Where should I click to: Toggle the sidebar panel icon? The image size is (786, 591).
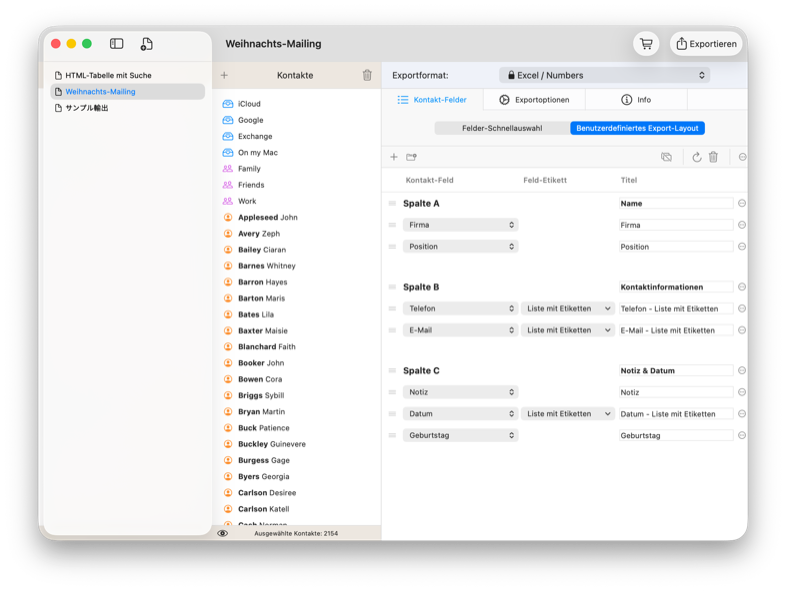[117, 44]
